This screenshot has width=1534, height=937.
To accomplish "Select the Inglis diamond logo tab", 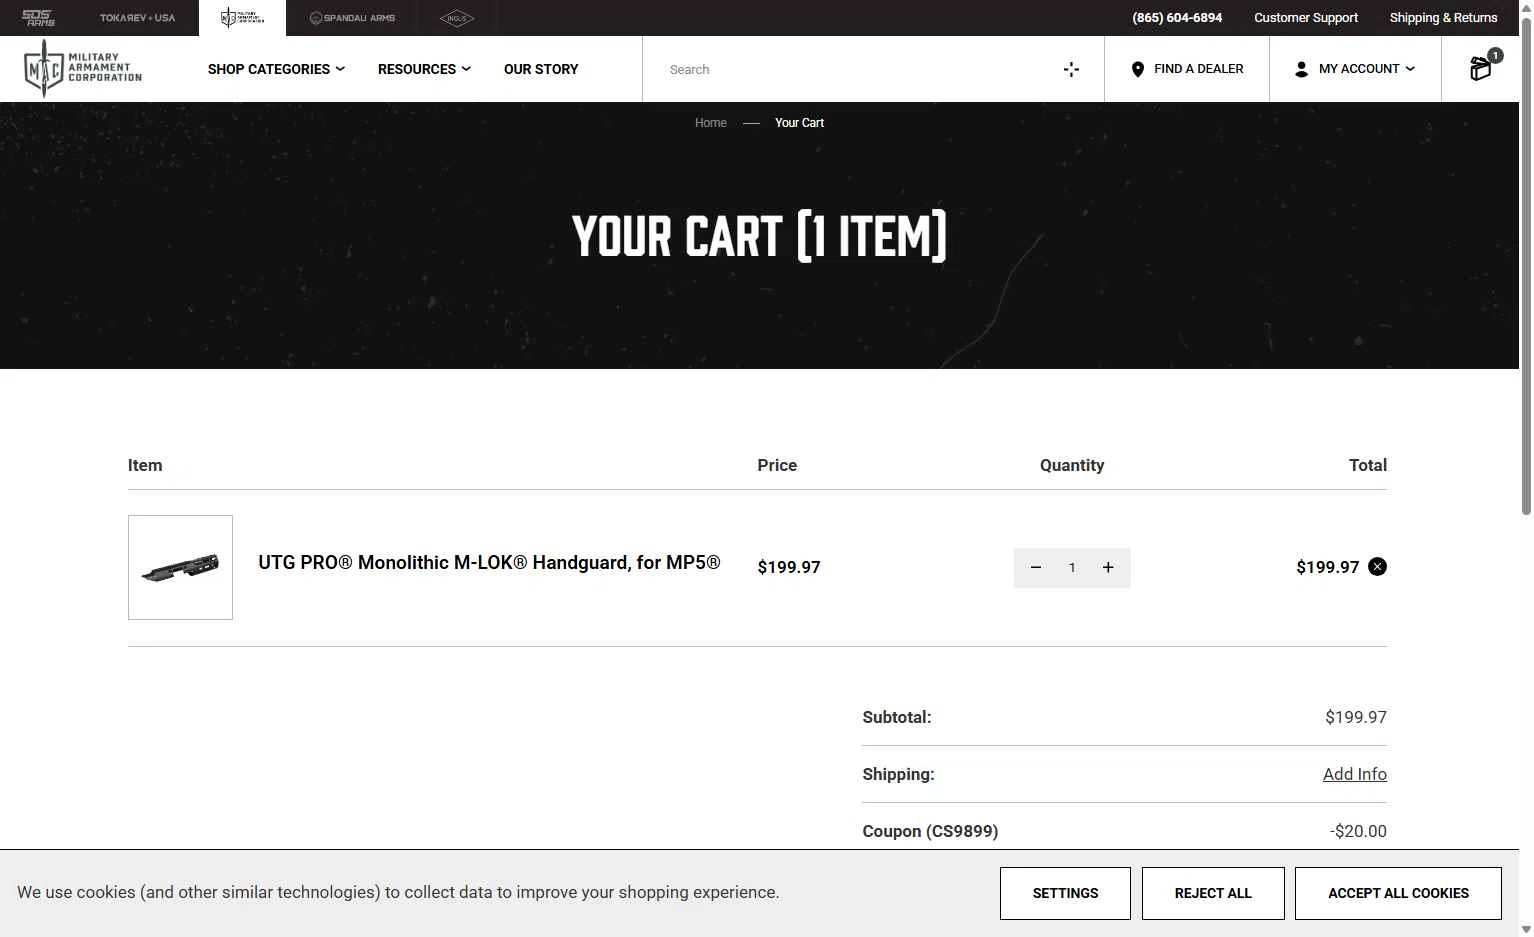I will click(x=456, y=18).
